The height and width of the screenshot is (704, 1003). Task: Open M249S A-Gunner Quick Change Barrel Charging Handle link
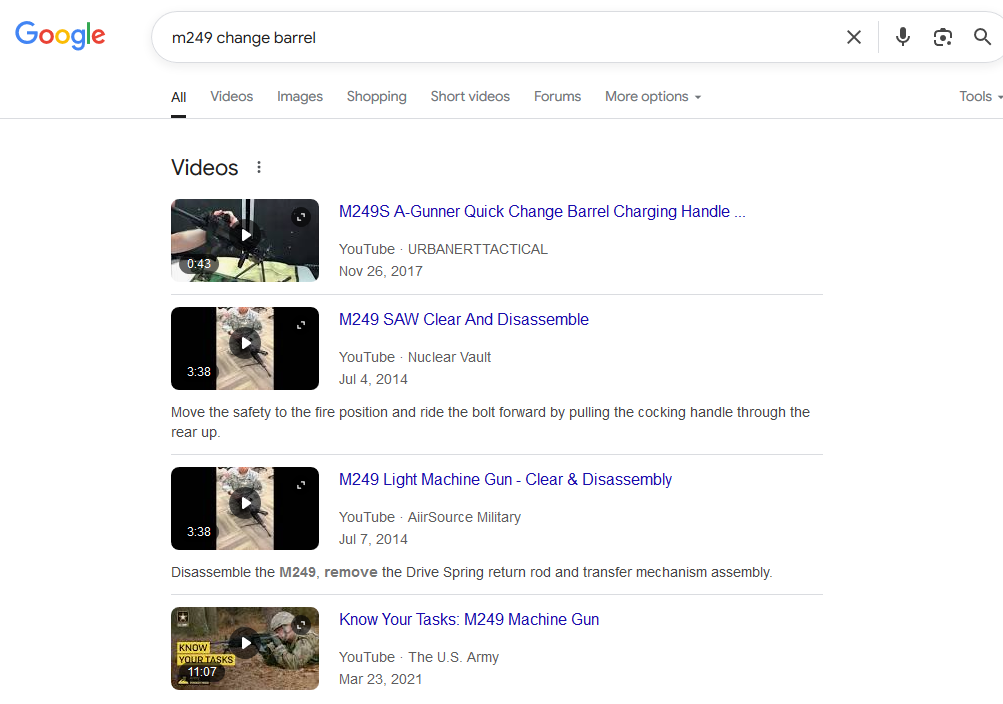point(542,212)
